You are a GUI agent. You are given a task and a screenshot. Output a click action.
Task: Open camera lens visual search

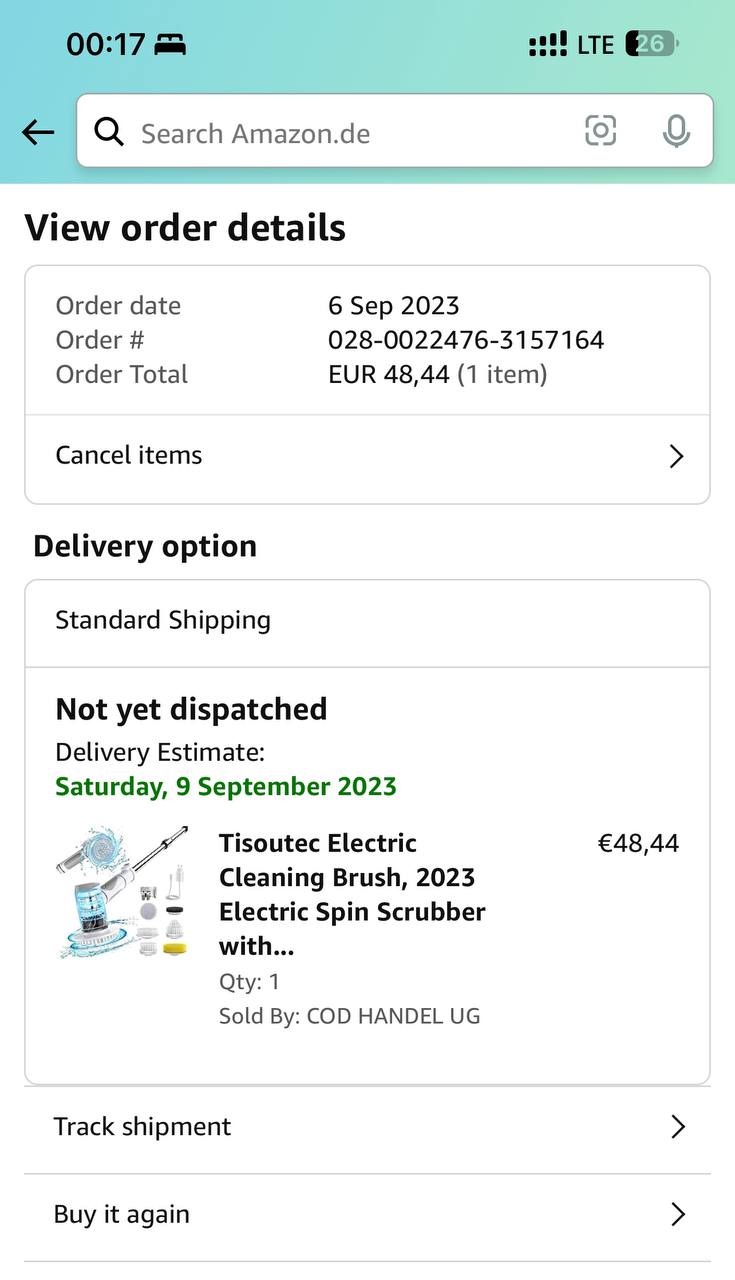pos(600,131)
